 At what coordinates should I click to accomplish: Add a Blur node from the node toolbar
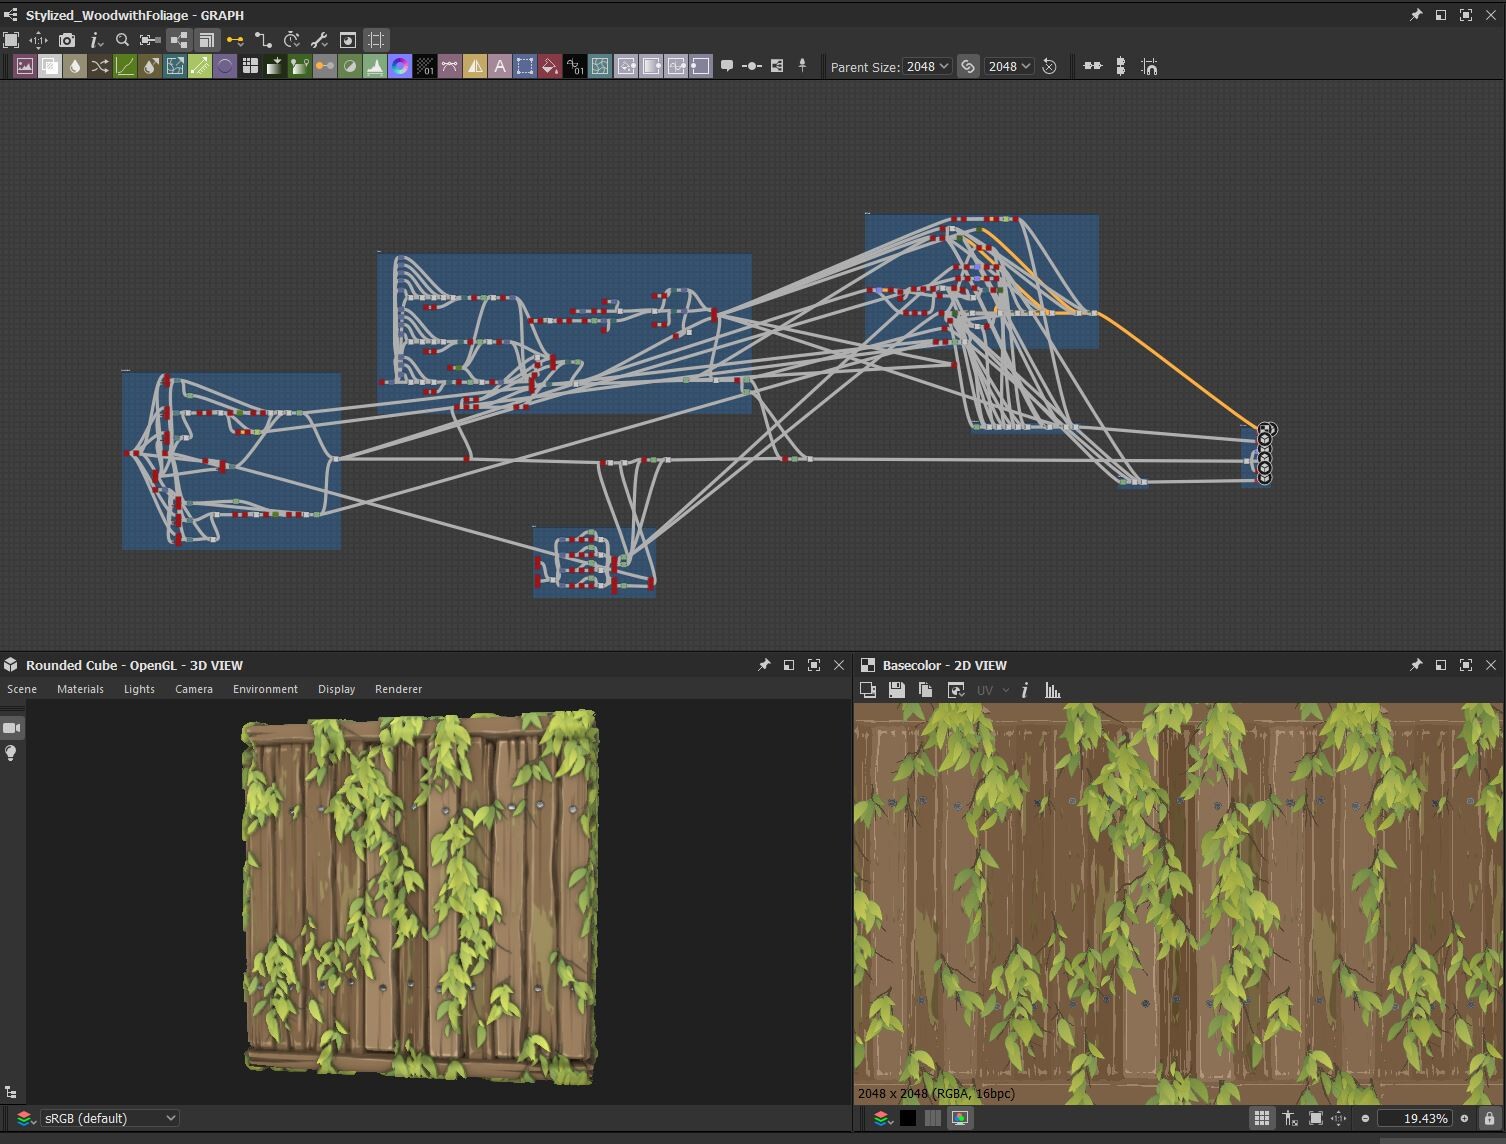coord(75,66)
